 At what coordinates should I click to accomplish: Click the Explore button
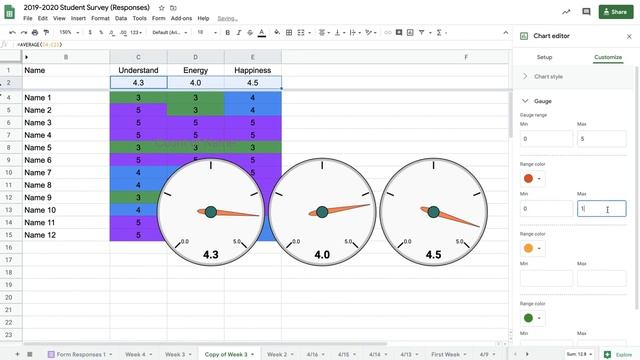tap(619, 354)
